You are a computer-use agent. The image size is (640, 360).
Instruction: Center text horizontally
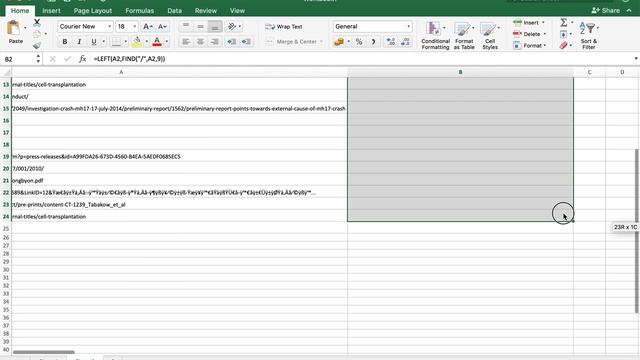click(x=200, y=42)
